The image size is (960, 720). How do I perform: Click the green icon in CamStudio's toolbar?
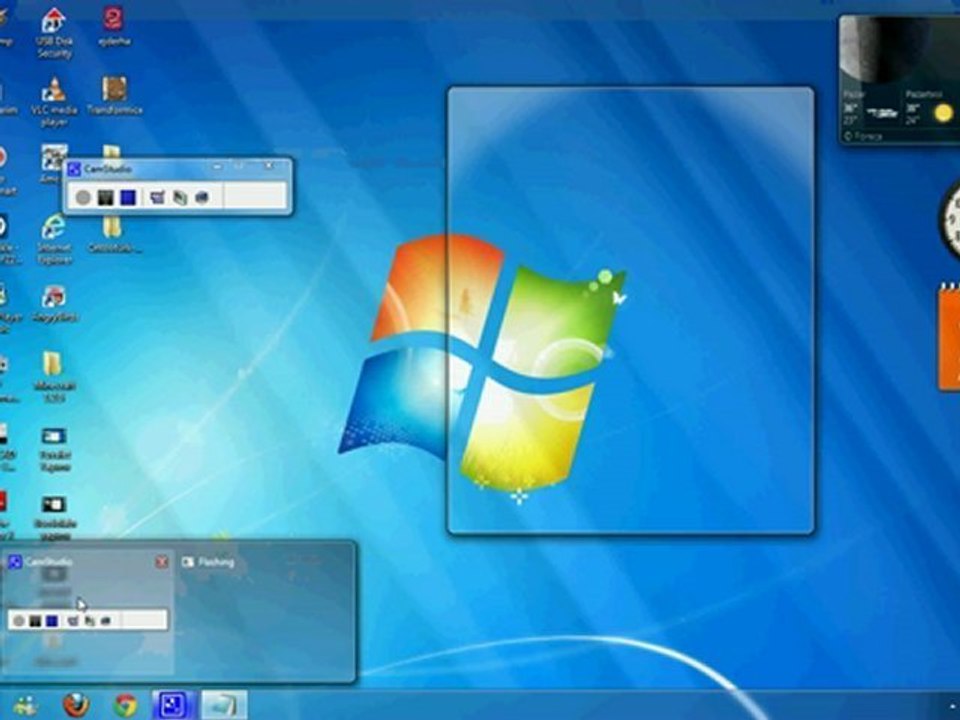point(180,197)
